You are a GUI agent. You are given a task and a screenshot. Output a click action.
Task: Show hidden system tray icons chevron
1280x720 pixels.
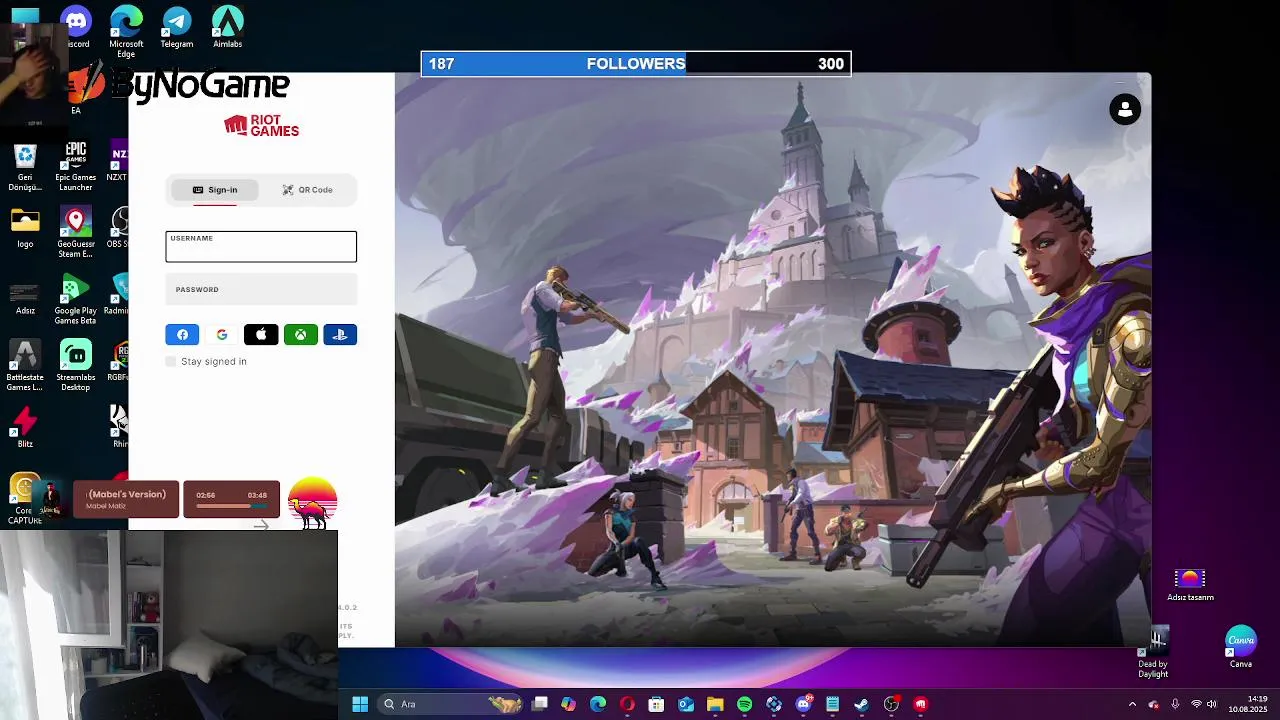tap(1132, 704)
